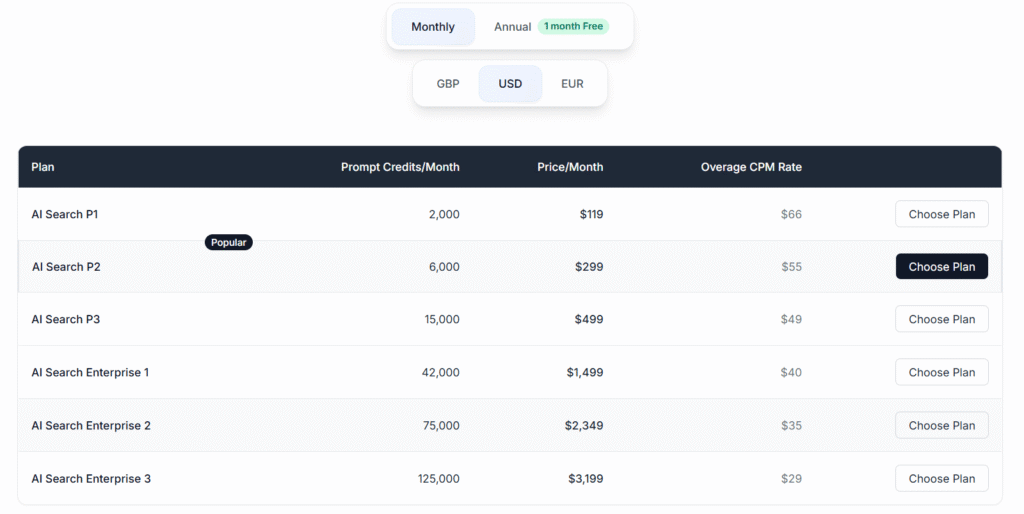1024x514 pixels.
Task: Click the Prompt Credits/Month column header
Action: point(400,167)
